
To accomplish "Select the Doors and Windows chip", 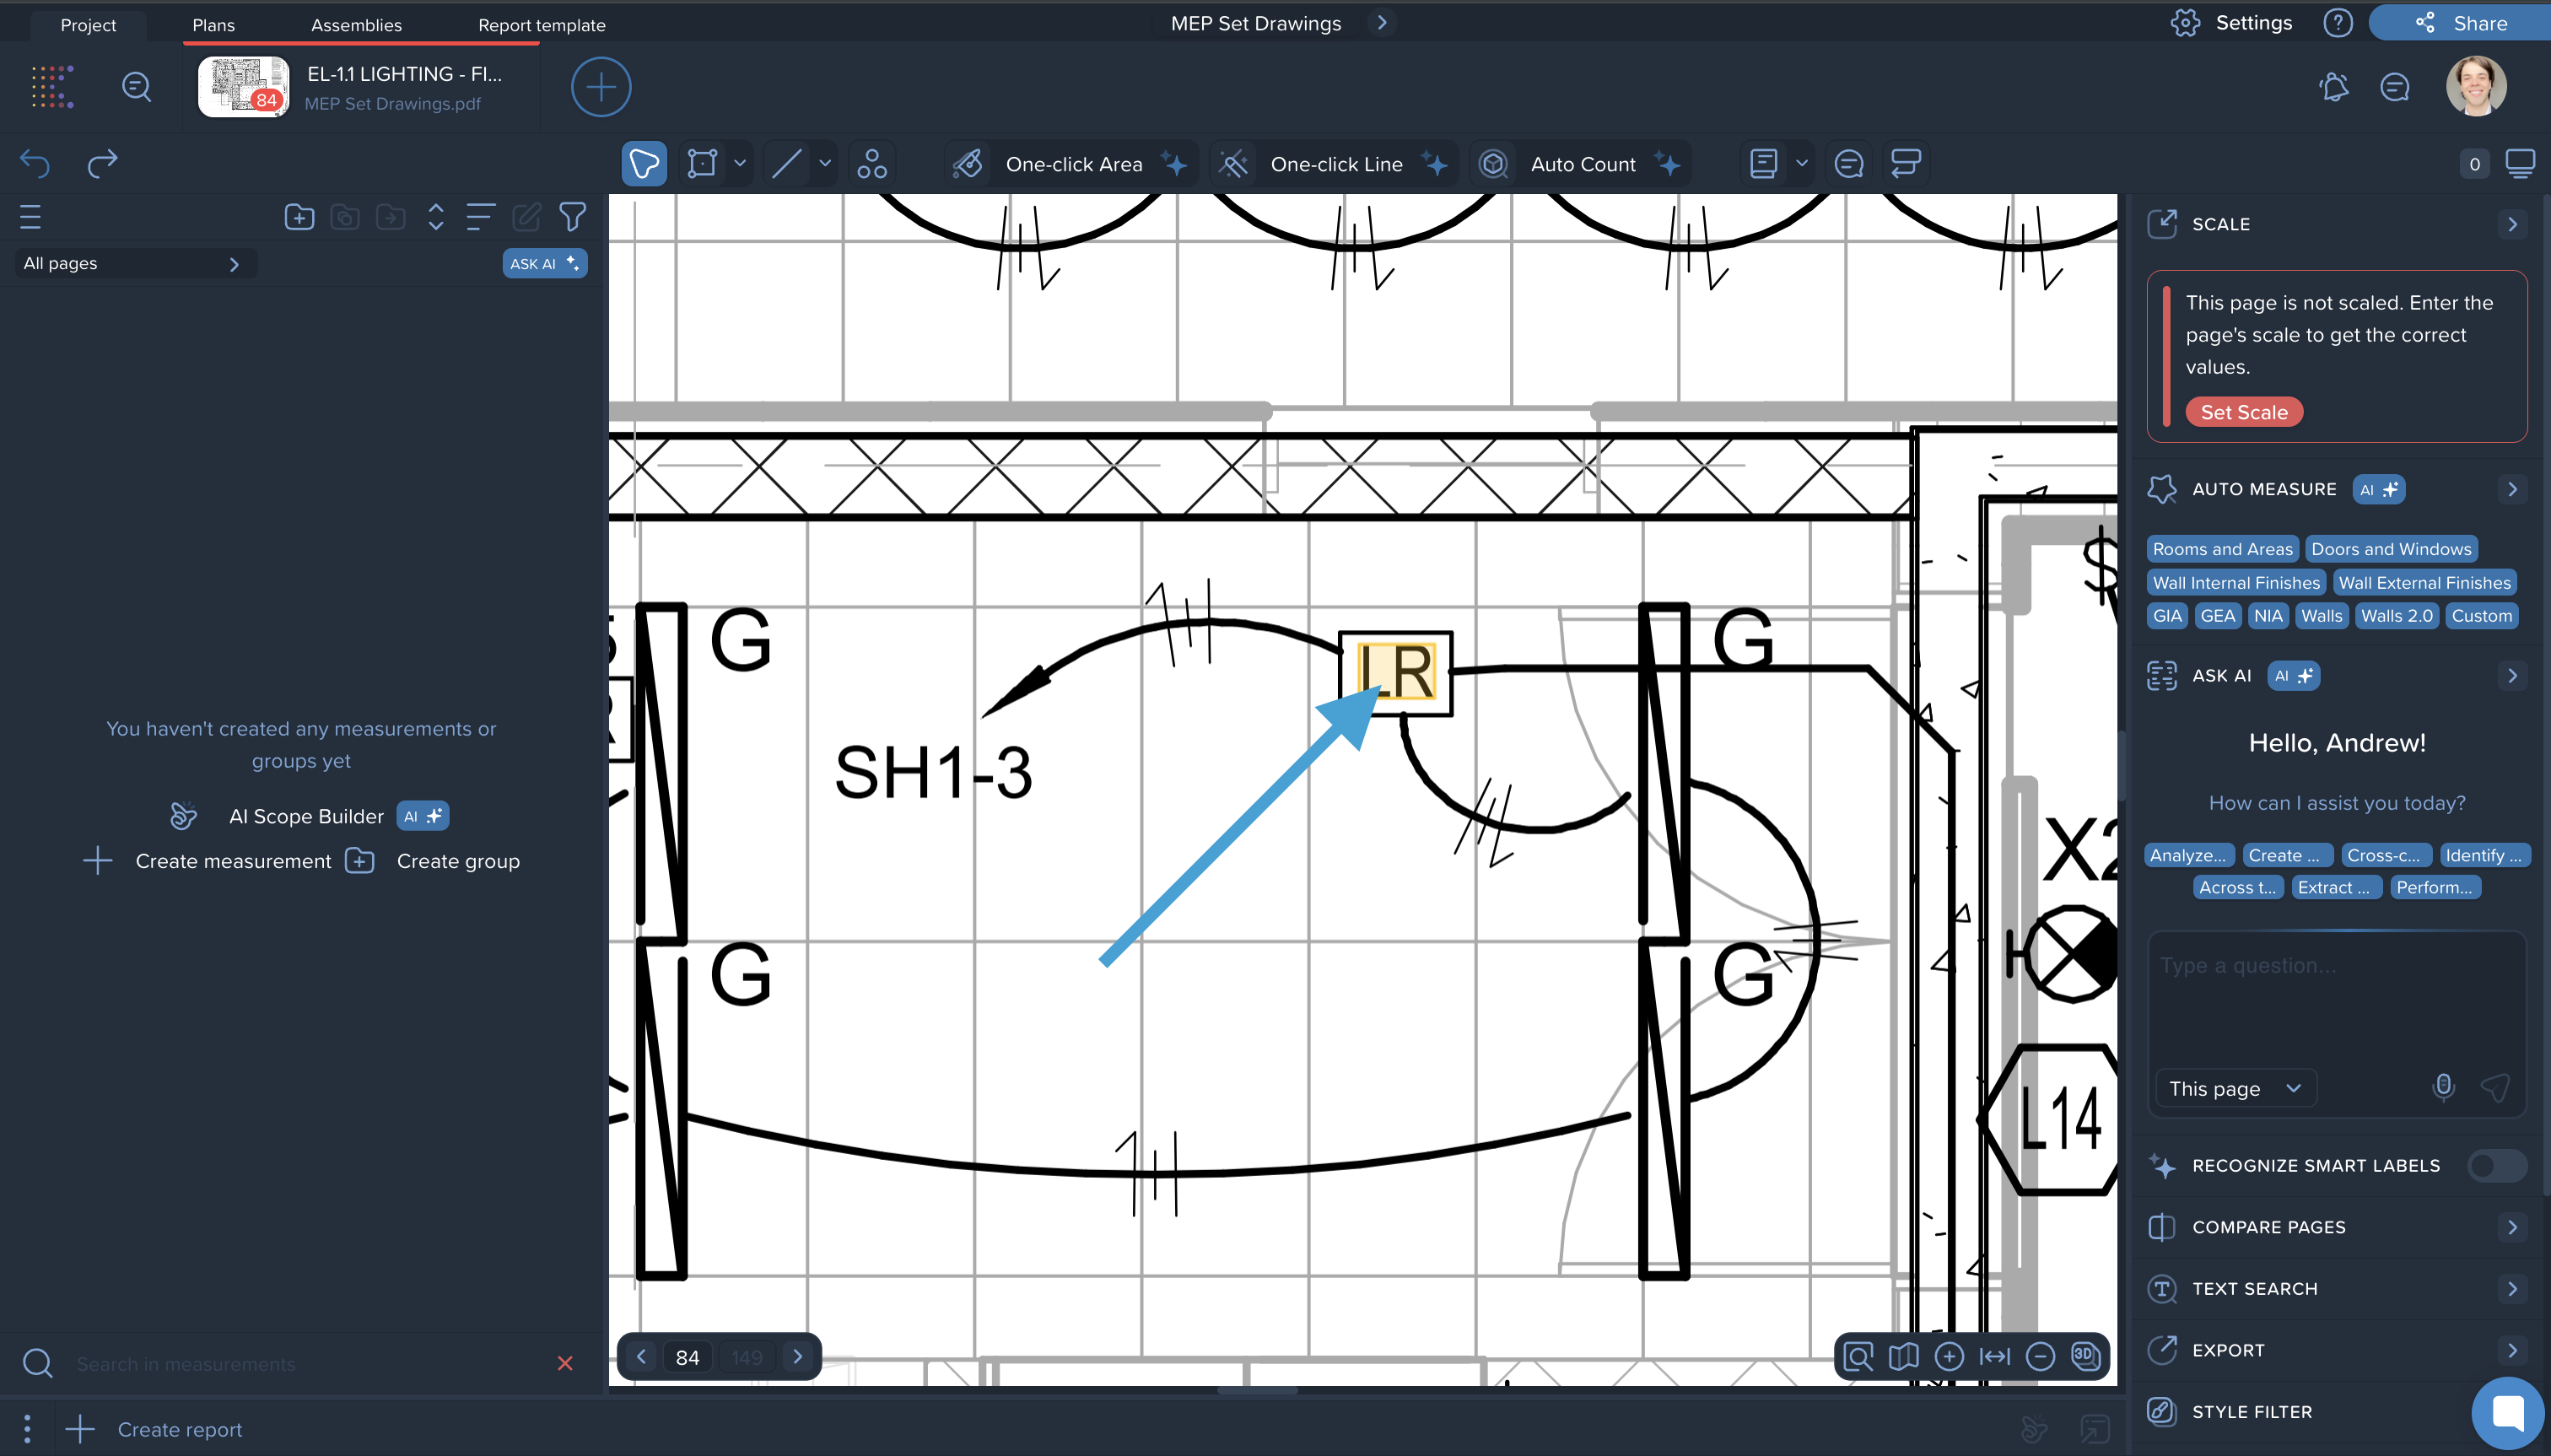I will [2390, 549].
